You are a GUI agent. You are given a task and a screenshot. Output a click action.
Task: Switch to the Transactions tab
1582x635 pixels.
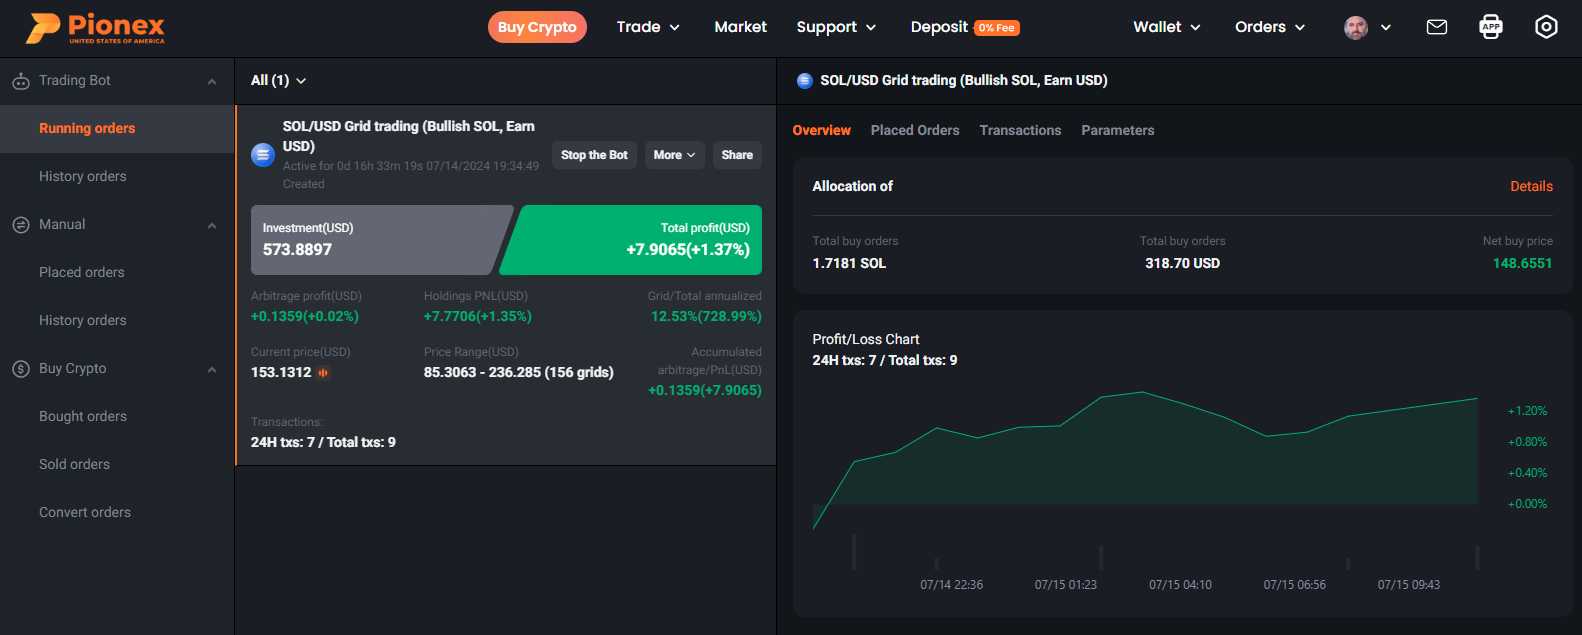click(1020, 131)
